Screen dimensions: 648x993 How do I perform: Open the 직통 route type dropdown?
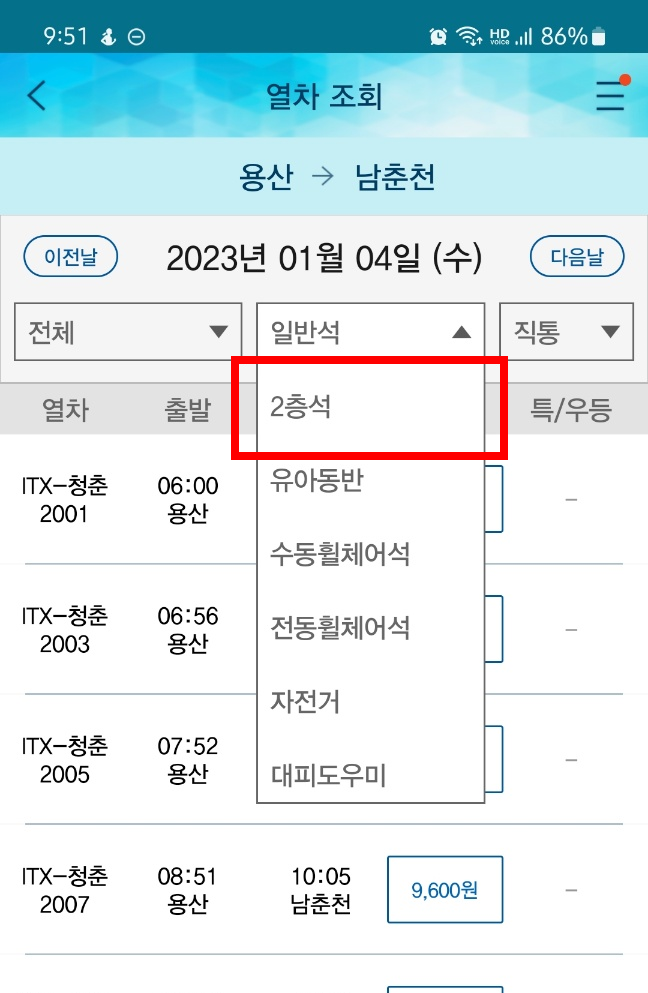[566, 330]
